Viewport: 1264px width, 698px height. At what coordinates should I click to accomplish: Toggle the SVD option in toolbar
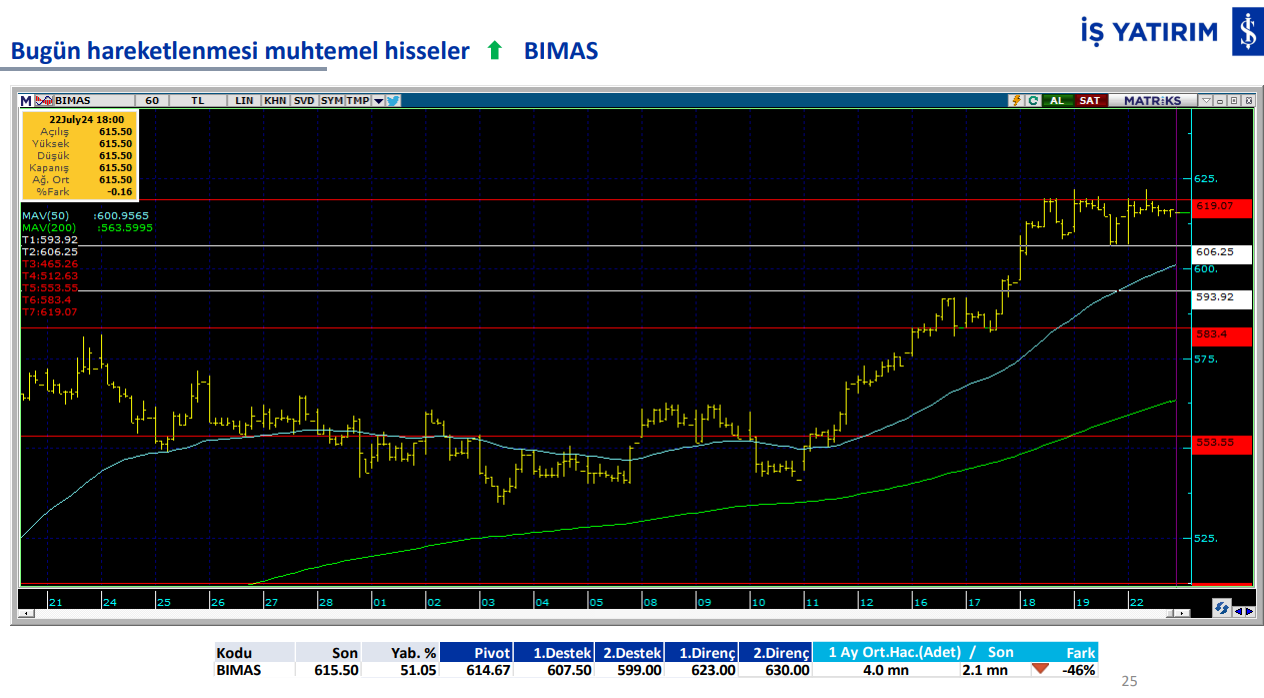(x=304, y=100)
